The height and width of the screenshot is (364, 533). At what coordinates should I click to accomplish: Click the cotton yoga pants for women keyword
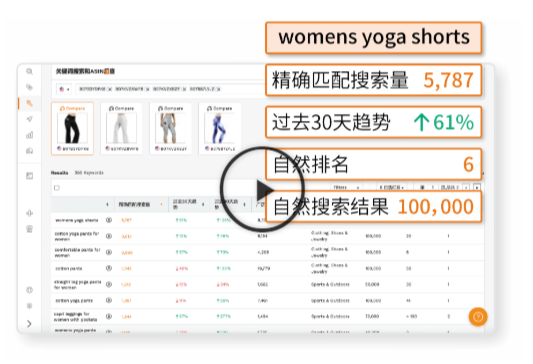(x=77, y=236)
